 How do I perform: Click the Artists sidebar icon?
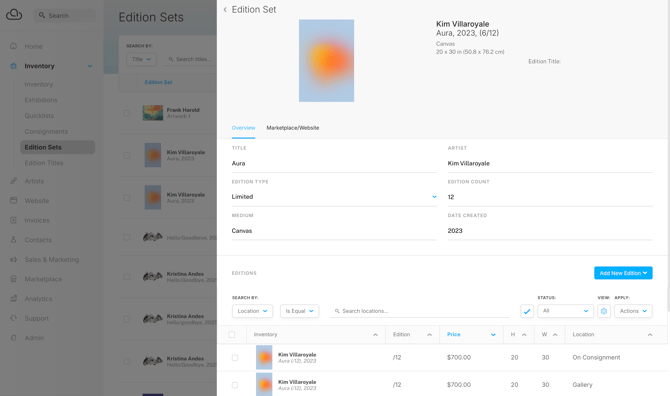pos(14,181)
